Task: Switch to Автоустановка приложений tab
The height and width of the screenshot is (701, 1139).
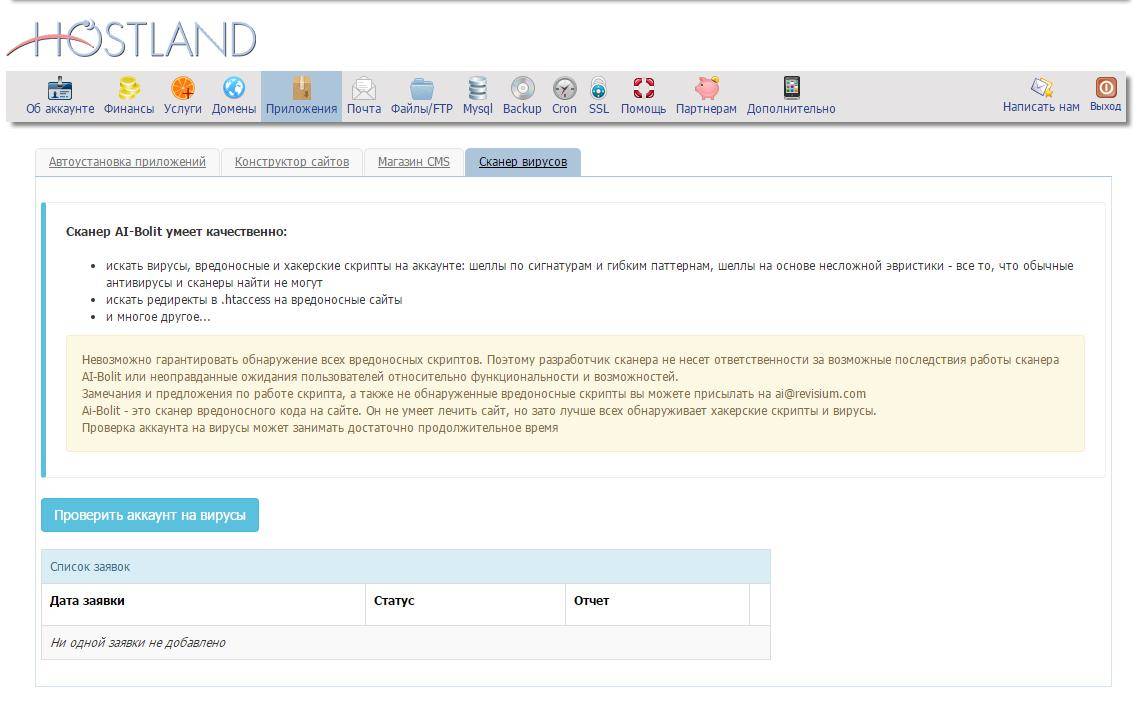Action: pos(127,162)
